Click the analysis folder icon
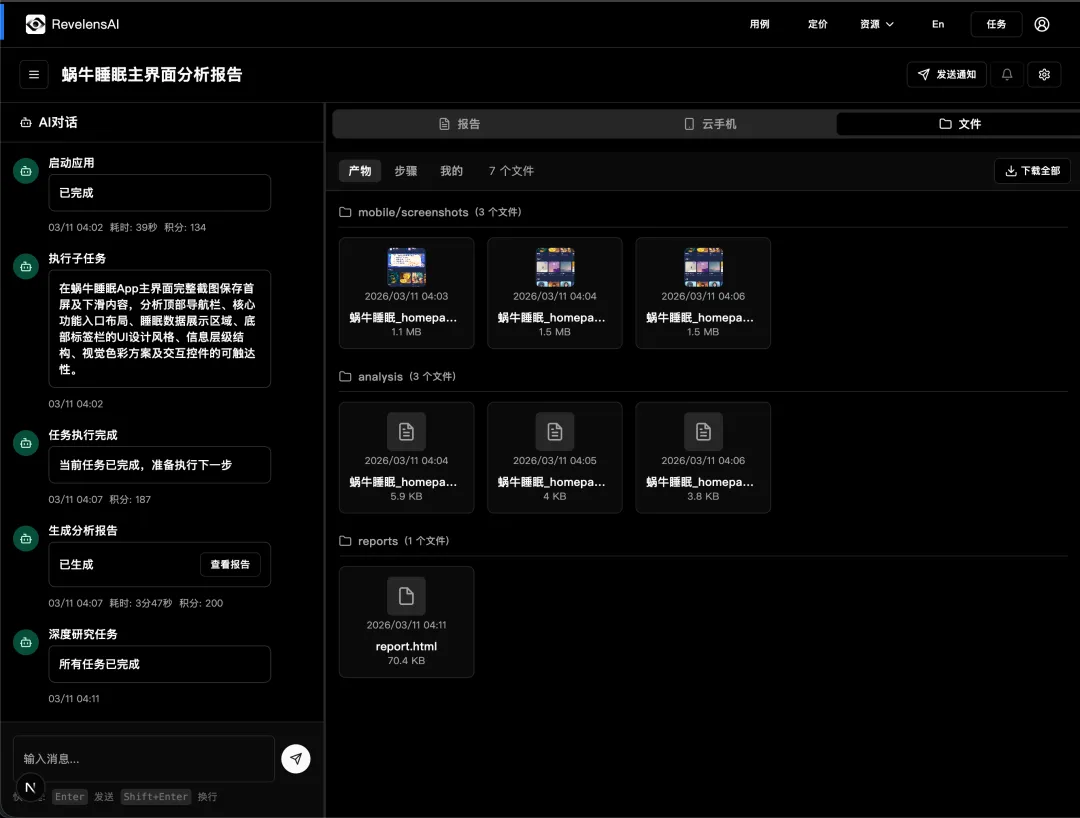This screenshot has width=1080, height=818. 345,377
